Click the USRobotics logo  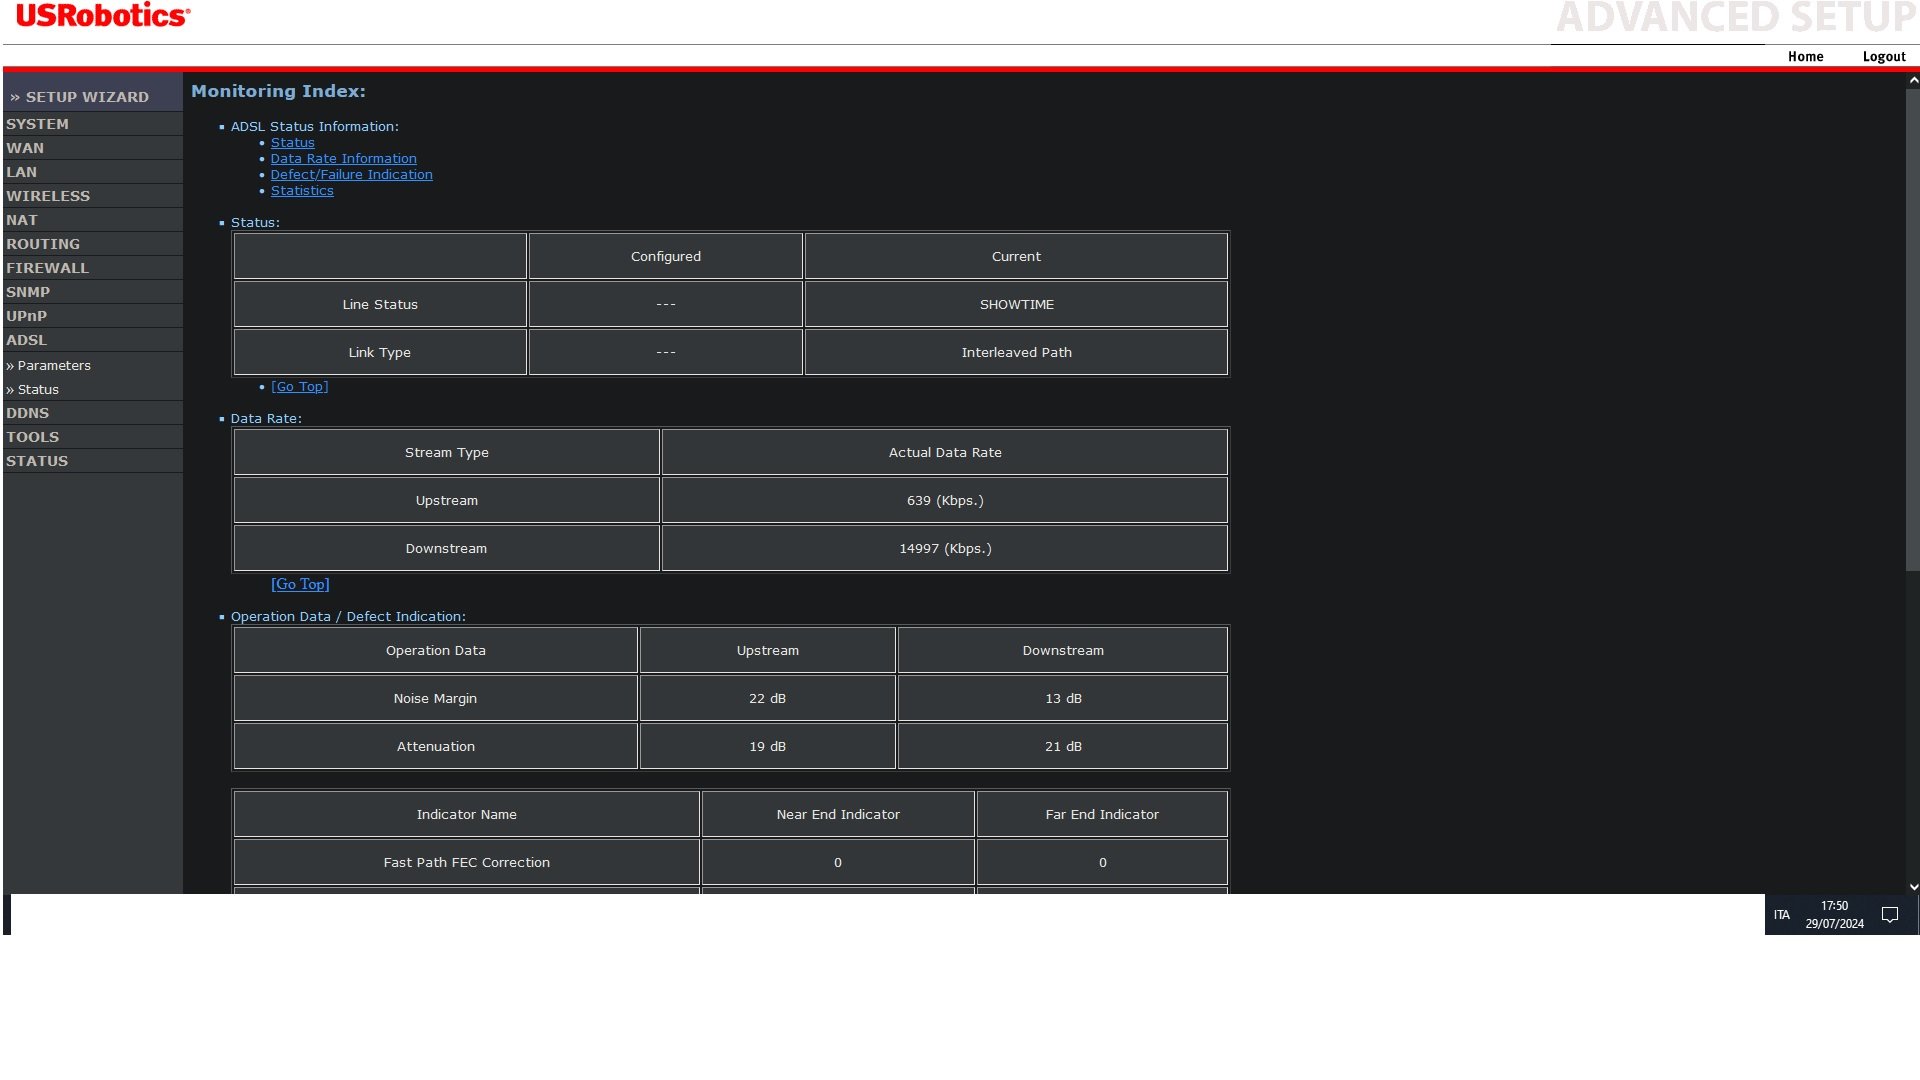pyautogui.click(x=102, y=16)
